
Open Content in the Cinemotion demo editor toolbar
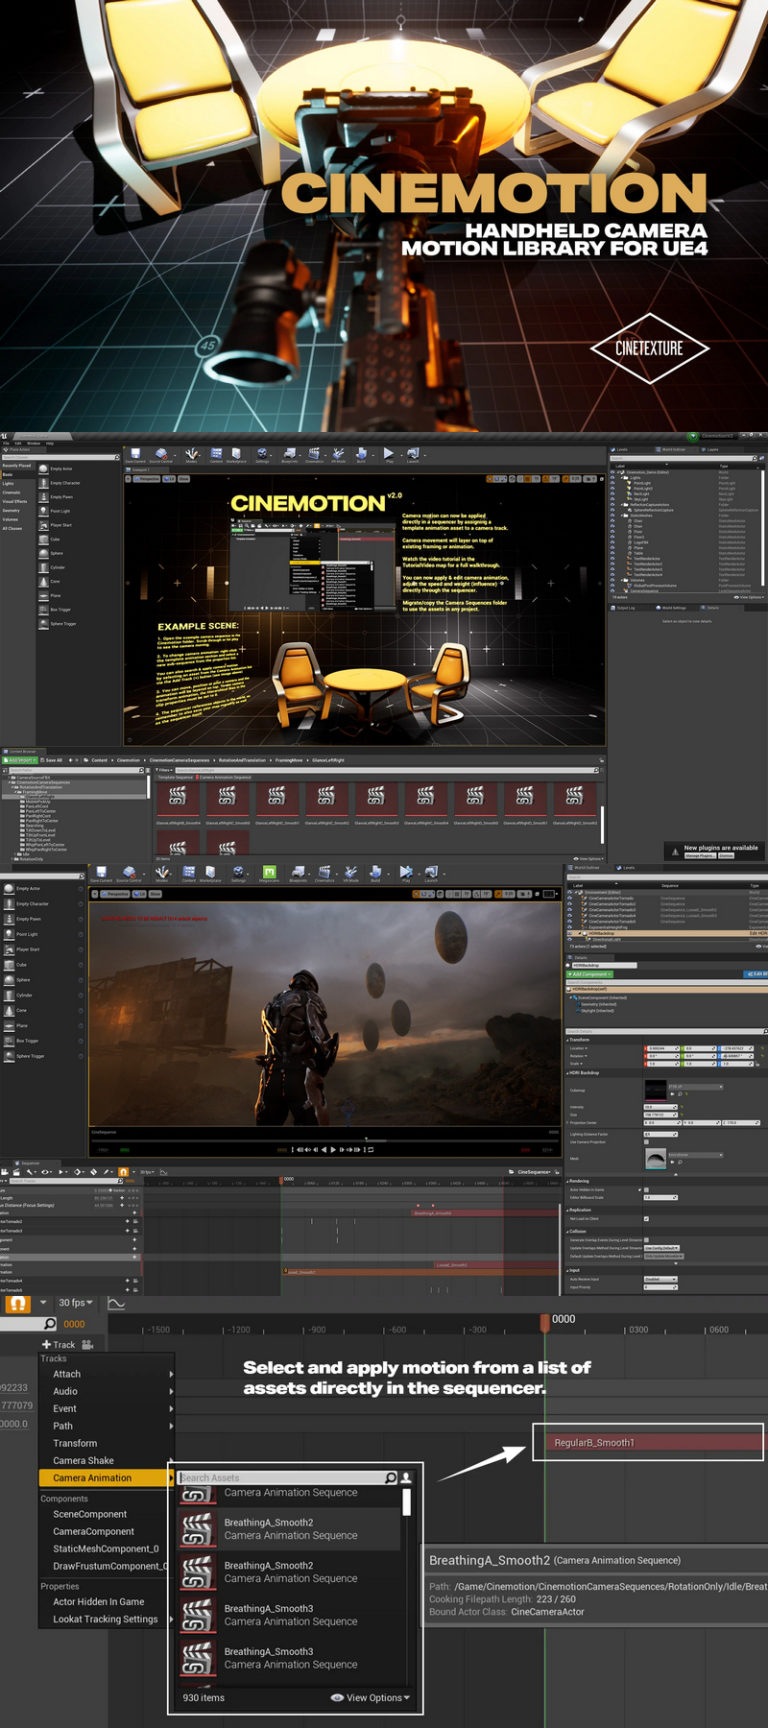click(x=216, y=455)
